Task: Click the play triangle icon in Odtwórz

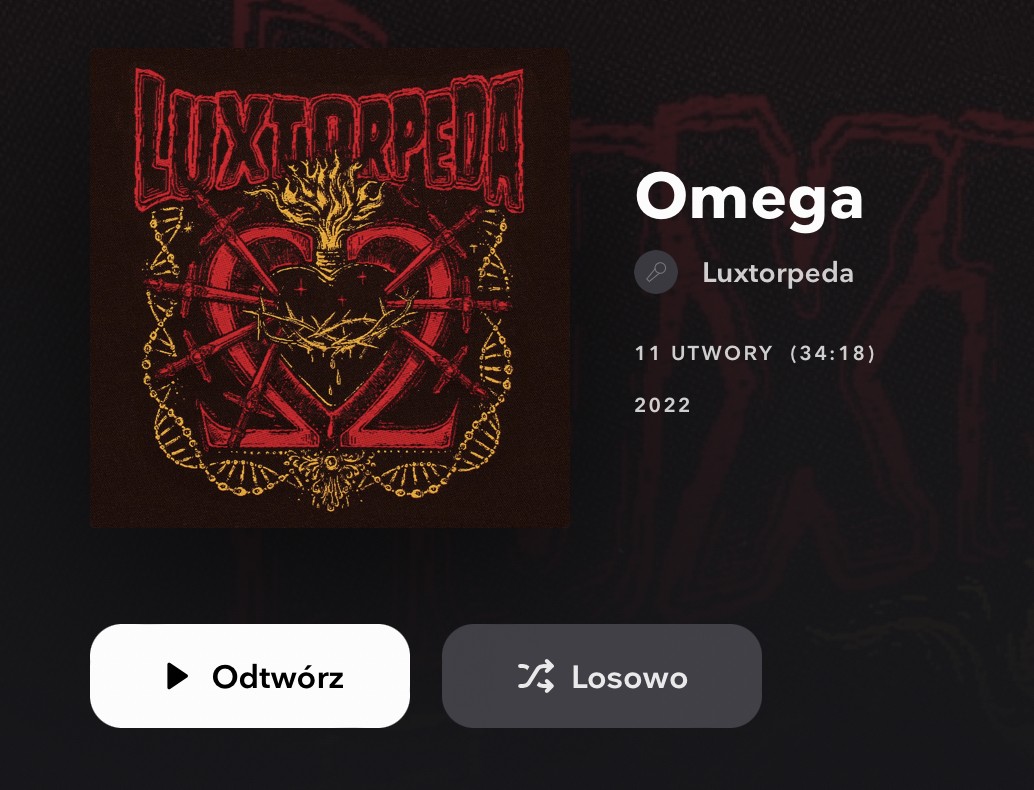Action: tap(177, 676)
